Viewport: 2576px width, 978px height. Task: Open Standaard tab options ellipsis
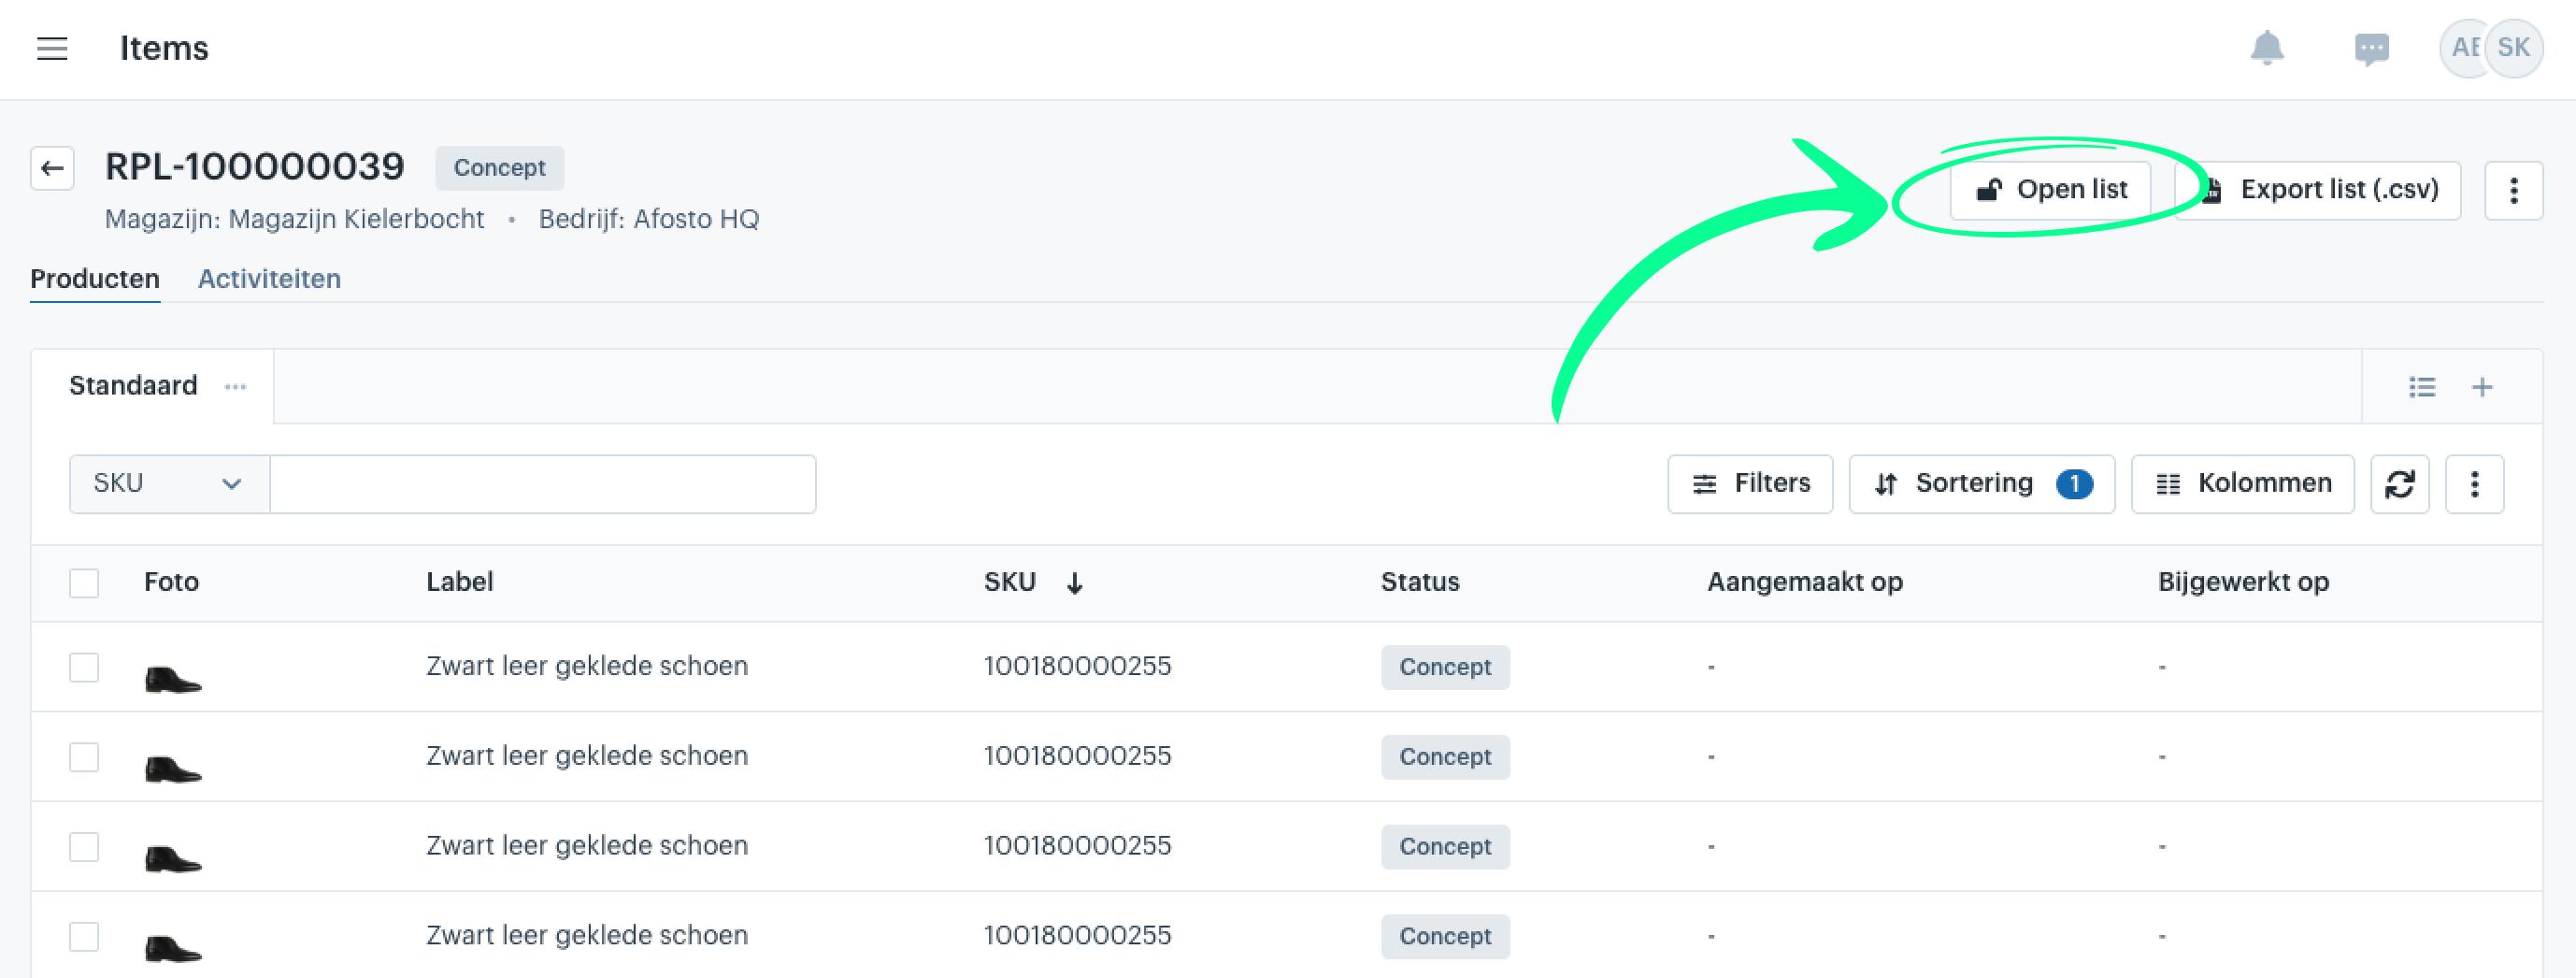pos(235,387)
